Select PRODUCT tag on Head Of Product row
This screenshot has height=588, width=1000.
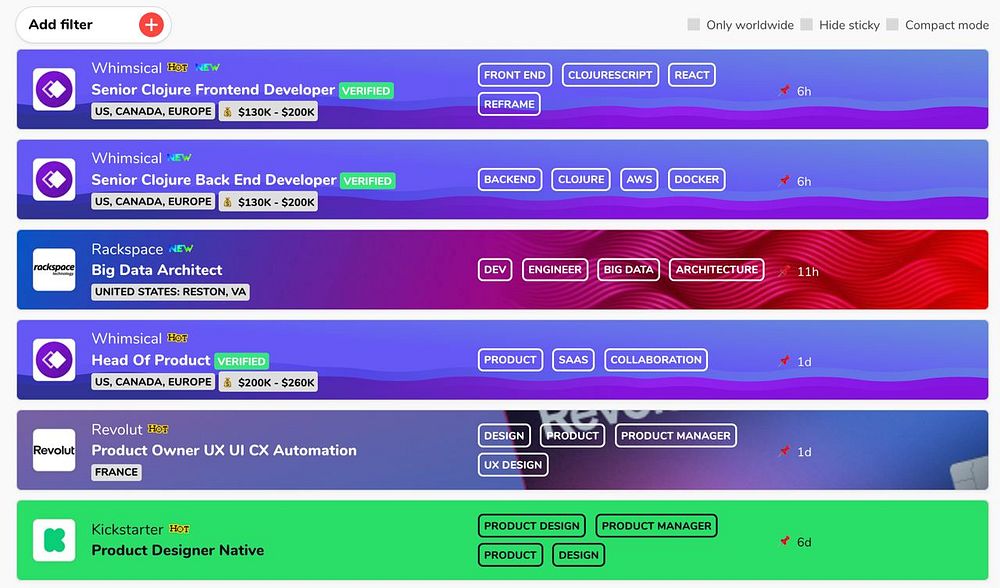(x=510, y=360)
